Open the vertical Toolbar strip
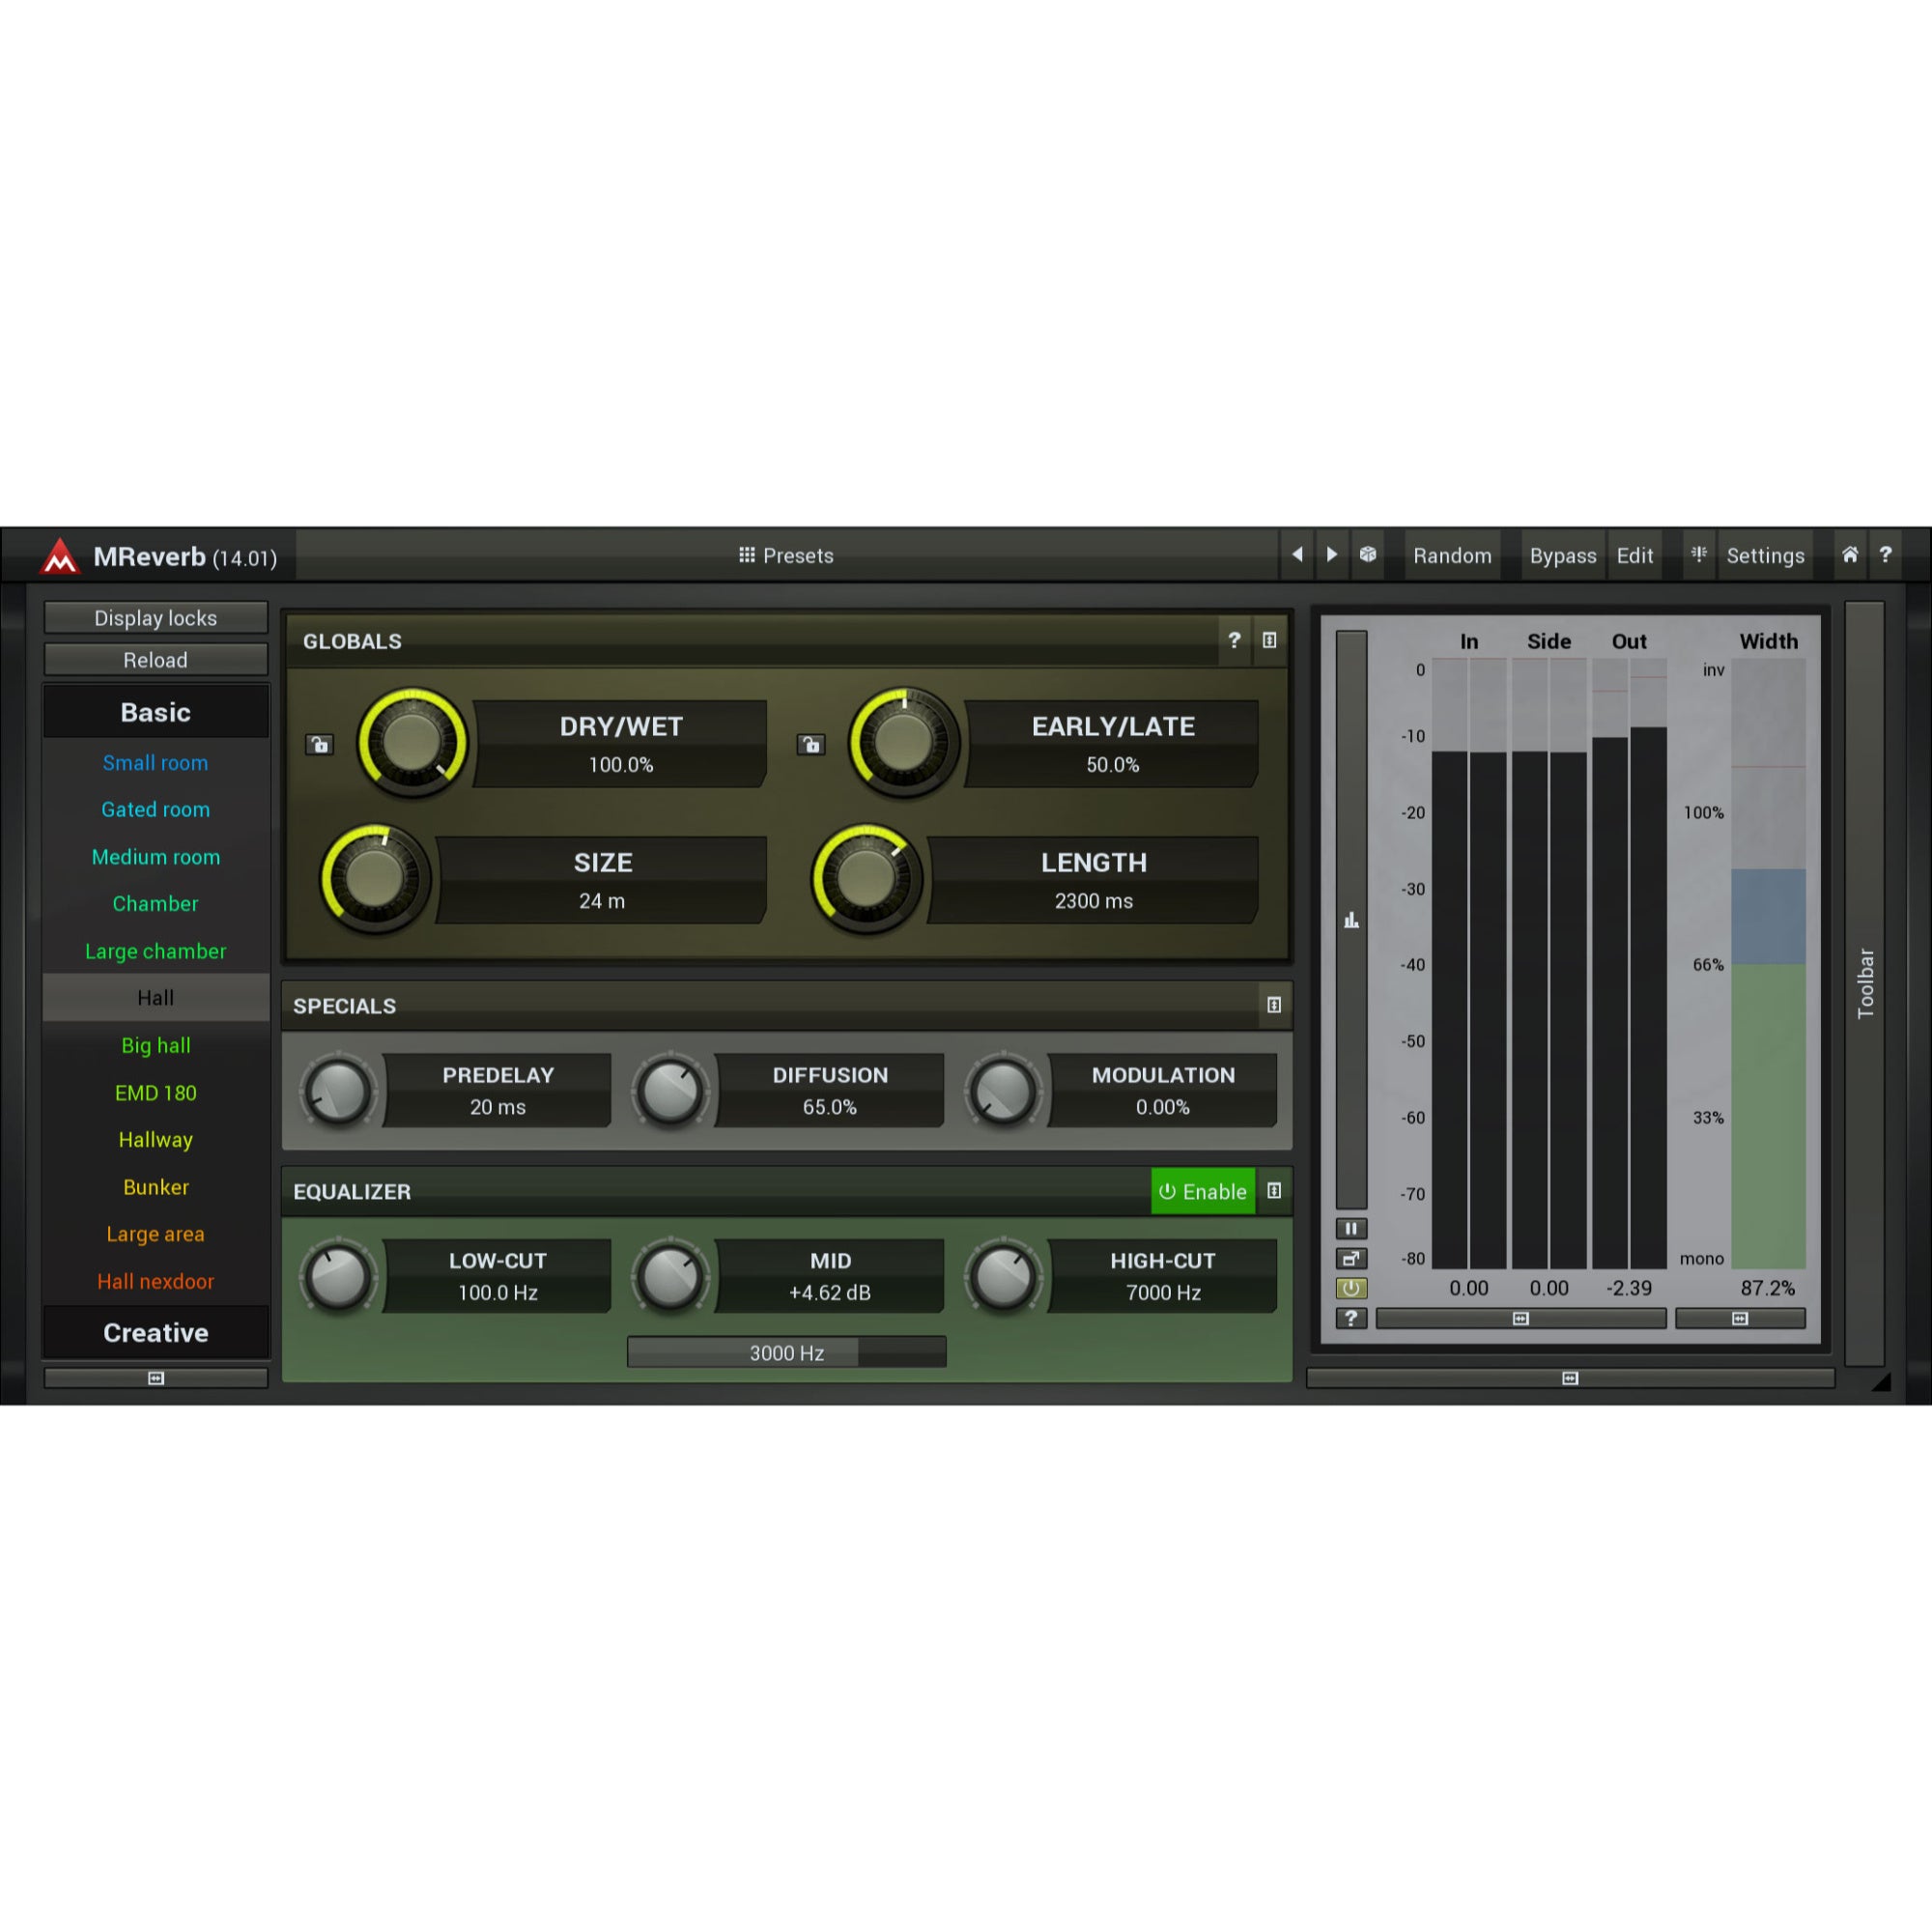The image size is (1932, 1932). coord(1865,983)
